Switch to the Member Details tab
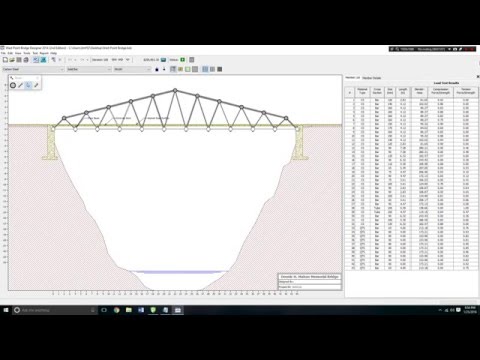The image size is (480, 360). point(372,78)
